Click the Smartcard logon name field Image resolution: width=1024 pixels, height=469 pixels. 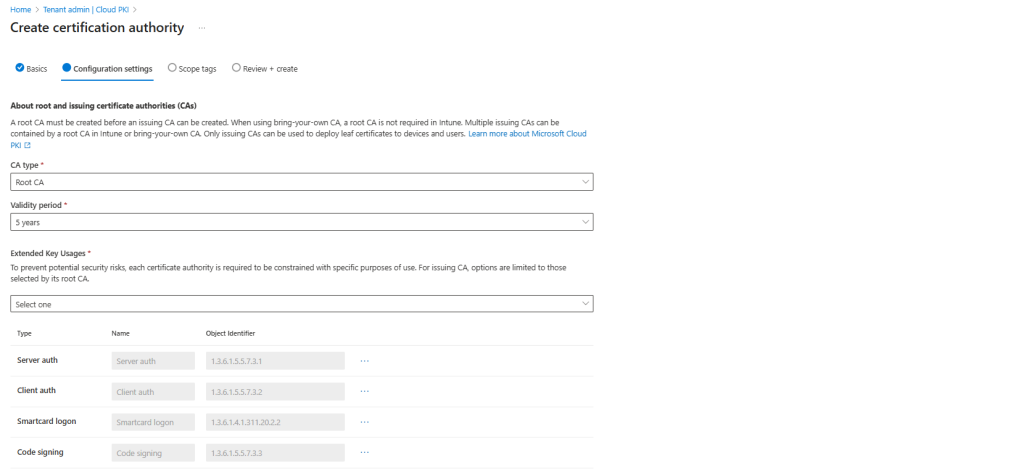[x=153, y=422]
